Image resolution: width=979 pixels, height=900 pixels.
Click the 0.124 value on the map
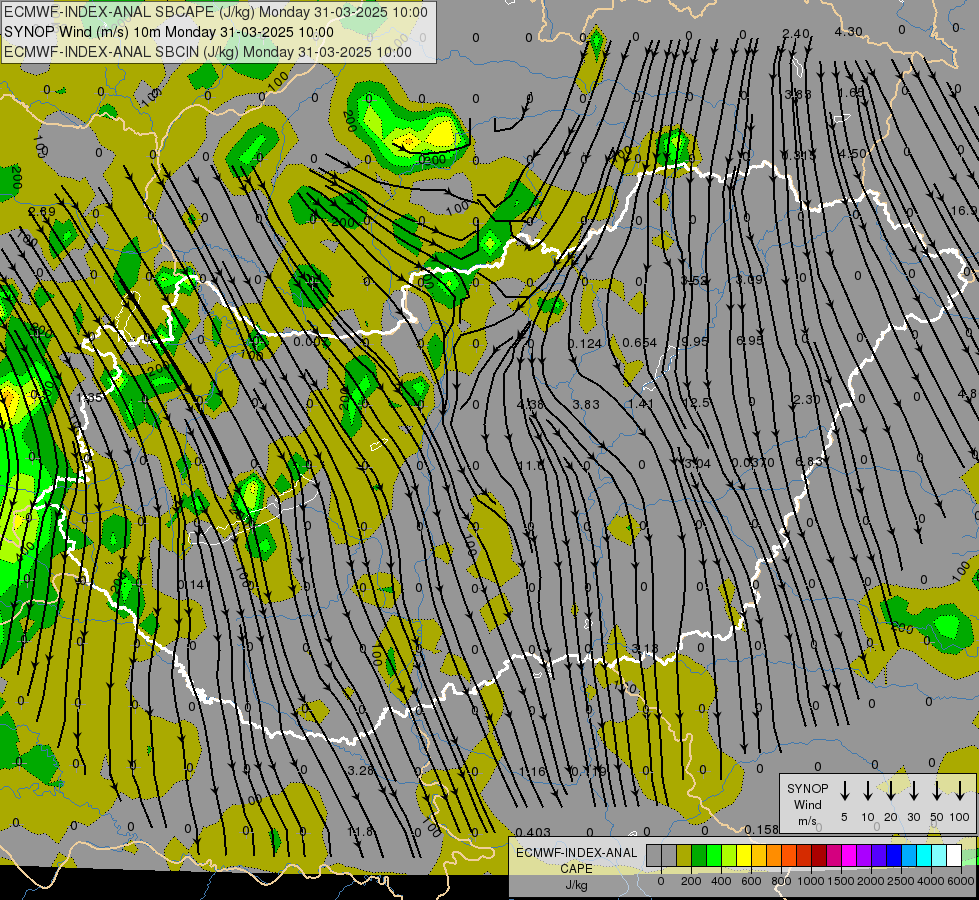pos(585,344)
